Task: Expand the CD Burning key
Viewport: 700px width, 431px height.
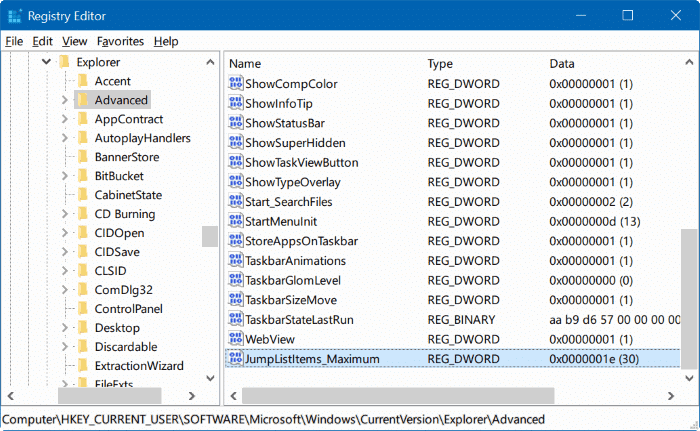Action: [65, 213]
